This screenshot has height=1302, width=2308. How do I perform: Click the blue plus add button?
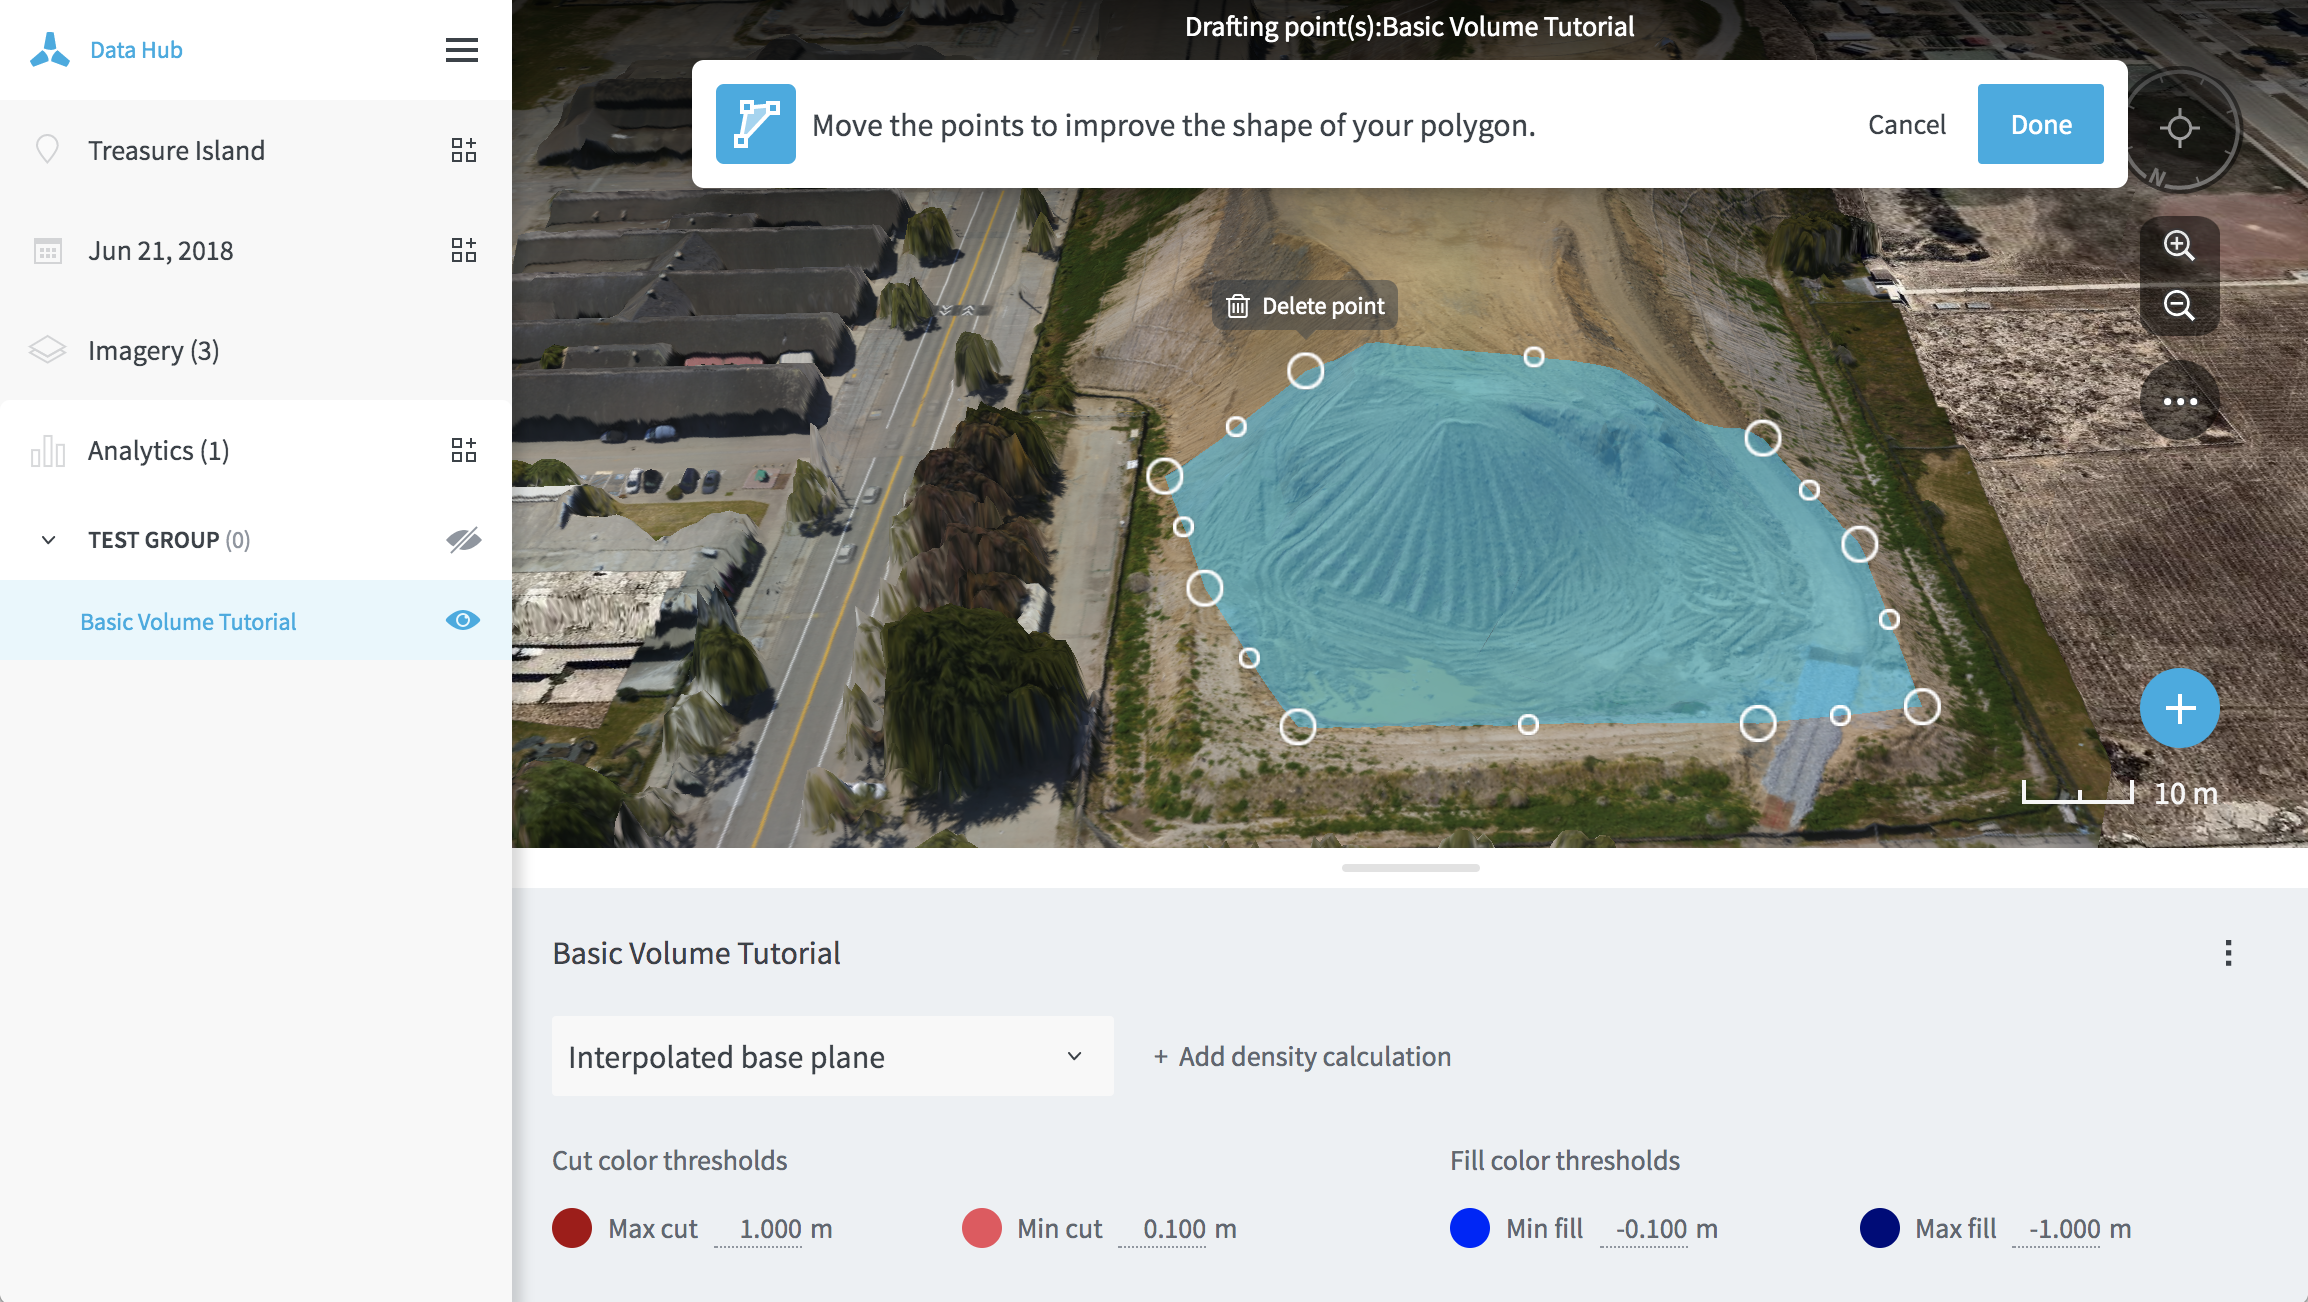pos(2180,708)
